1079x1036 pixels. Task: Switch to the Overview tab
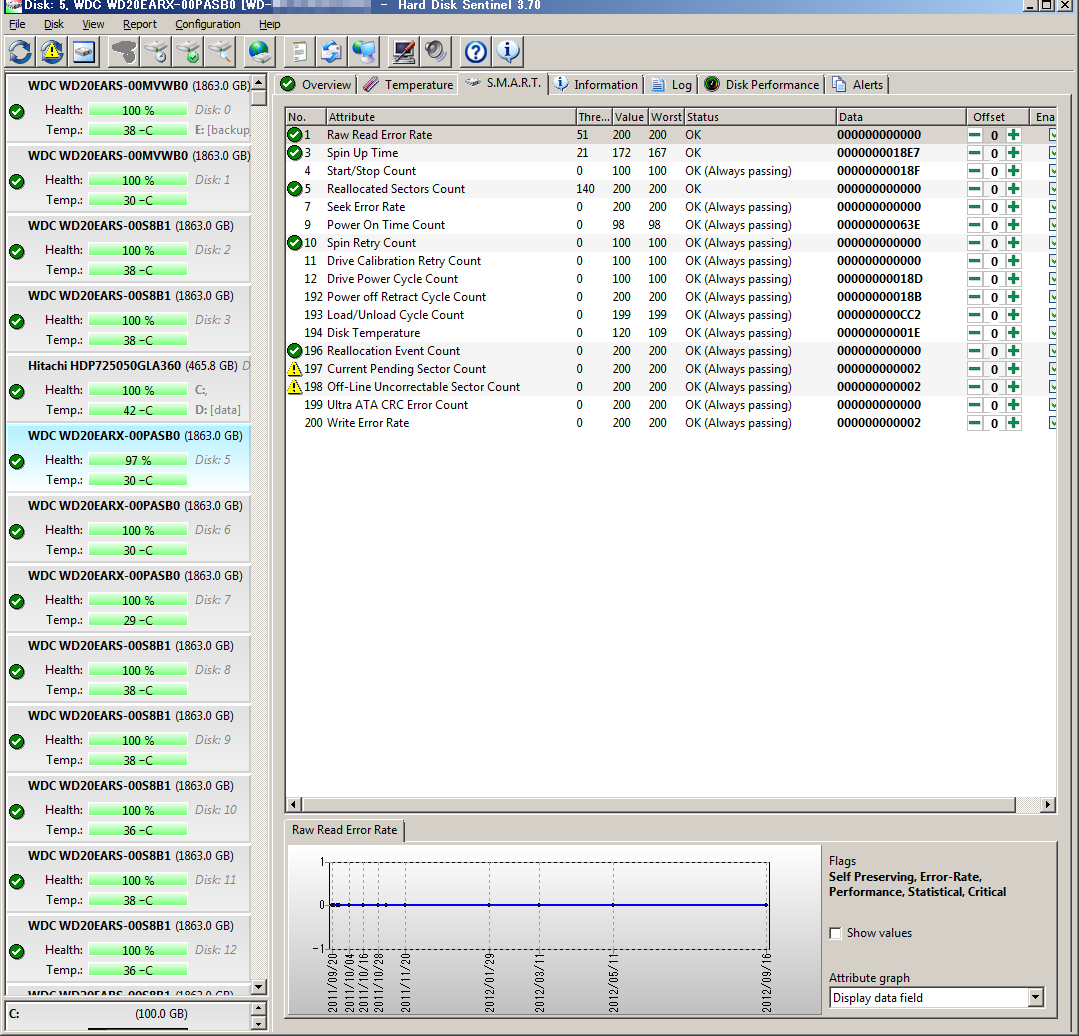pos(316,85)
